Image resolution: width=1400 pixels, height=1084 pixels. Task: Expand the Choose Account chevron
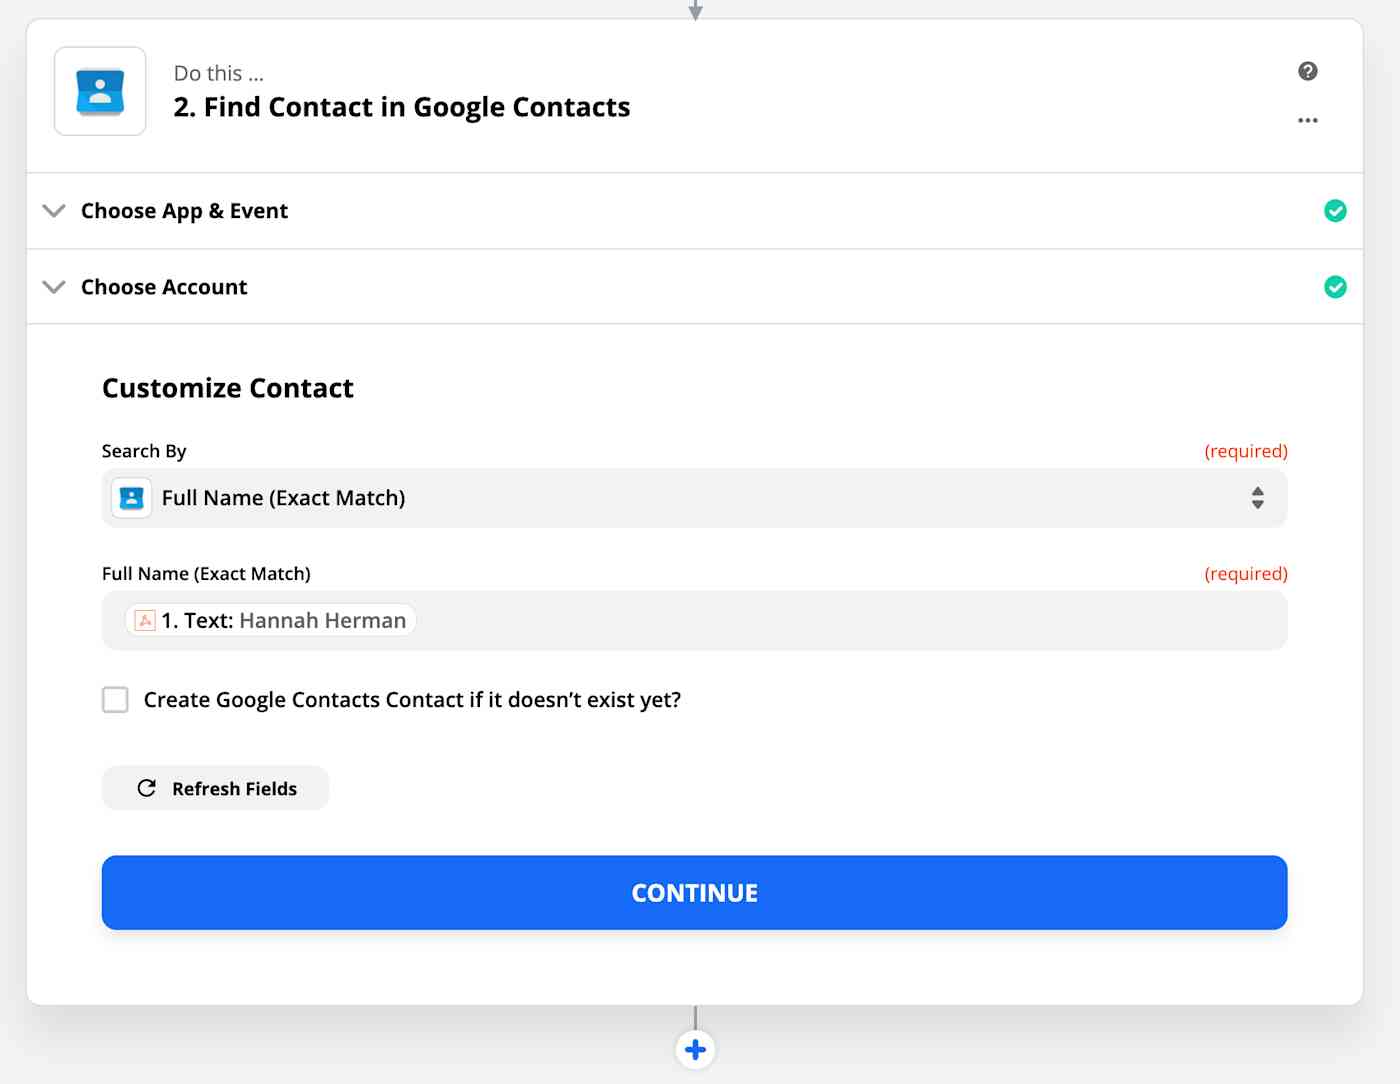[54, 287]
